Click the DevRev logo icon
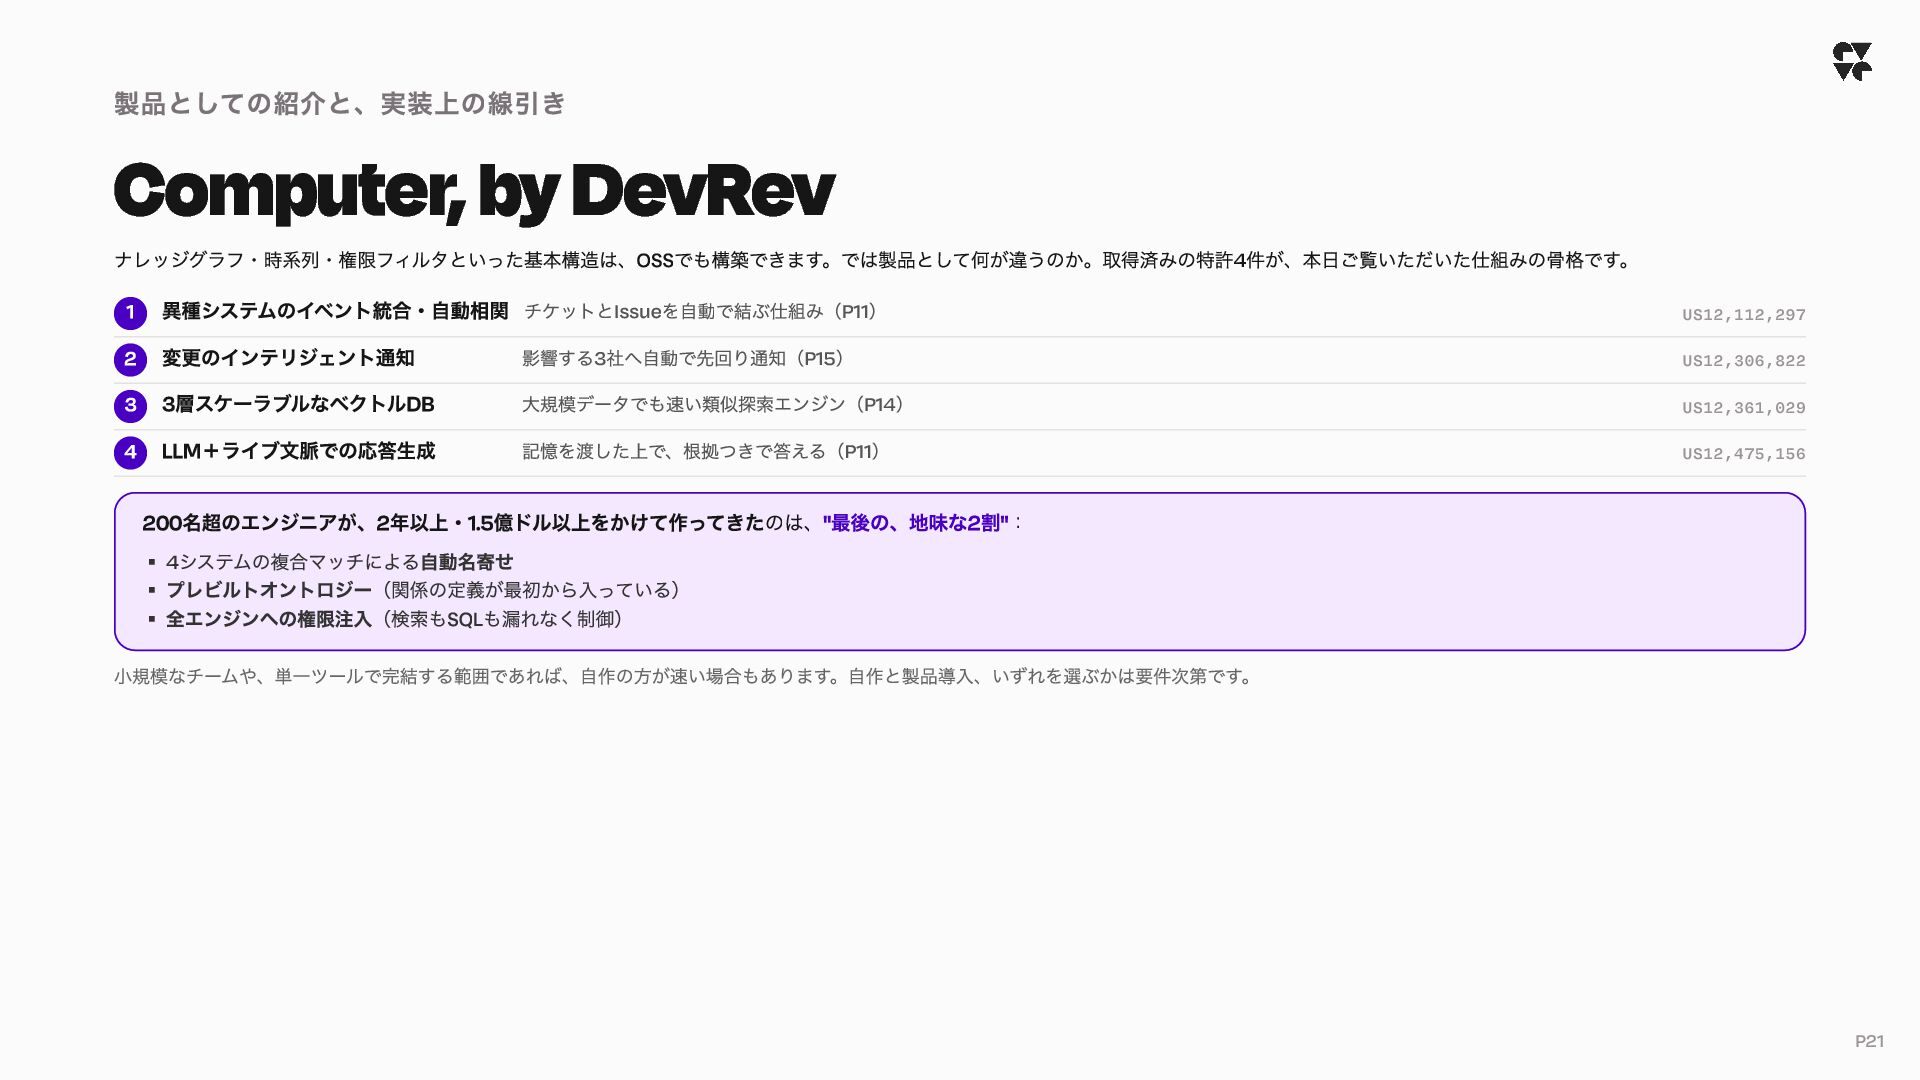Viewport: 1920px width, 1080px height. point(1852,61)
